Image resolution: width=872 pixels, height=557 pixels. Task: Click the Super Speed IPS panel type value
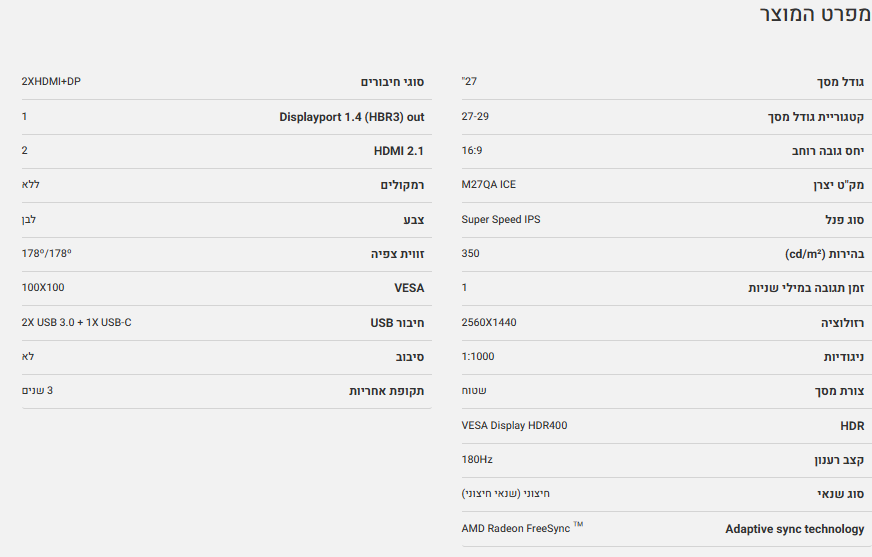point(500,219)
